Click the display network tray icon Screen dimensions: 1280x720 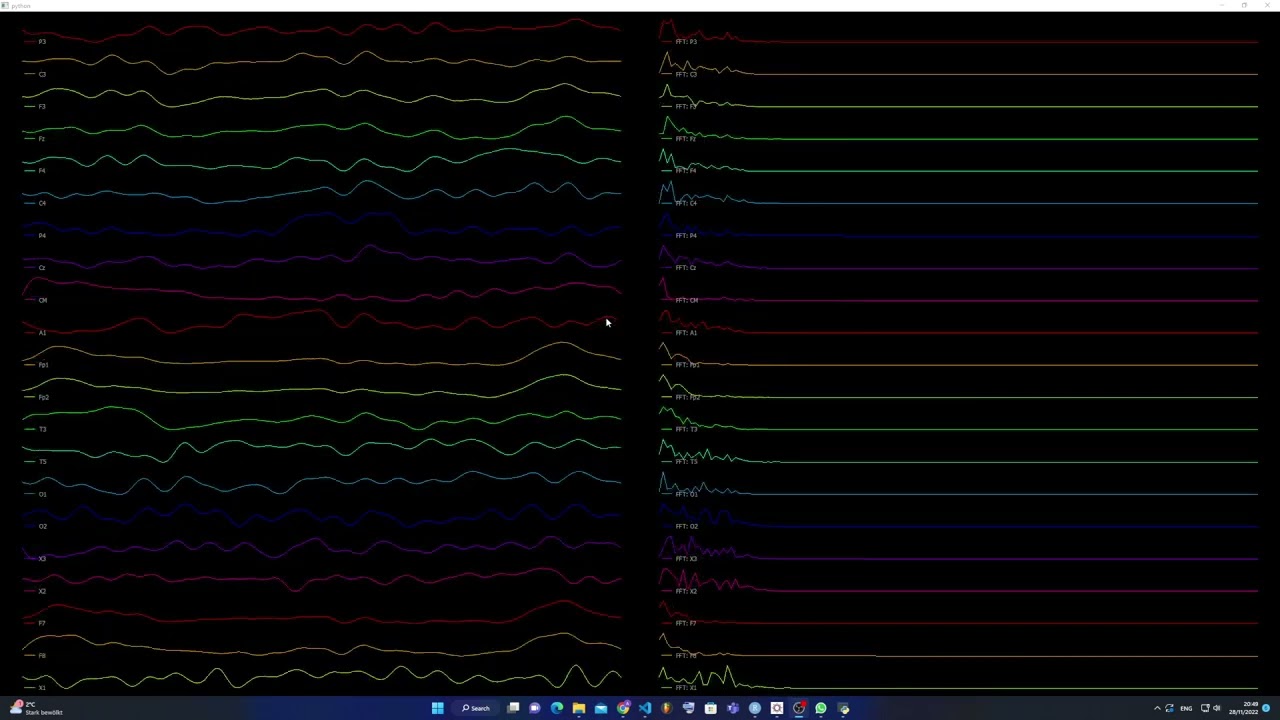pyautogui.click(x=1205, y=708)
